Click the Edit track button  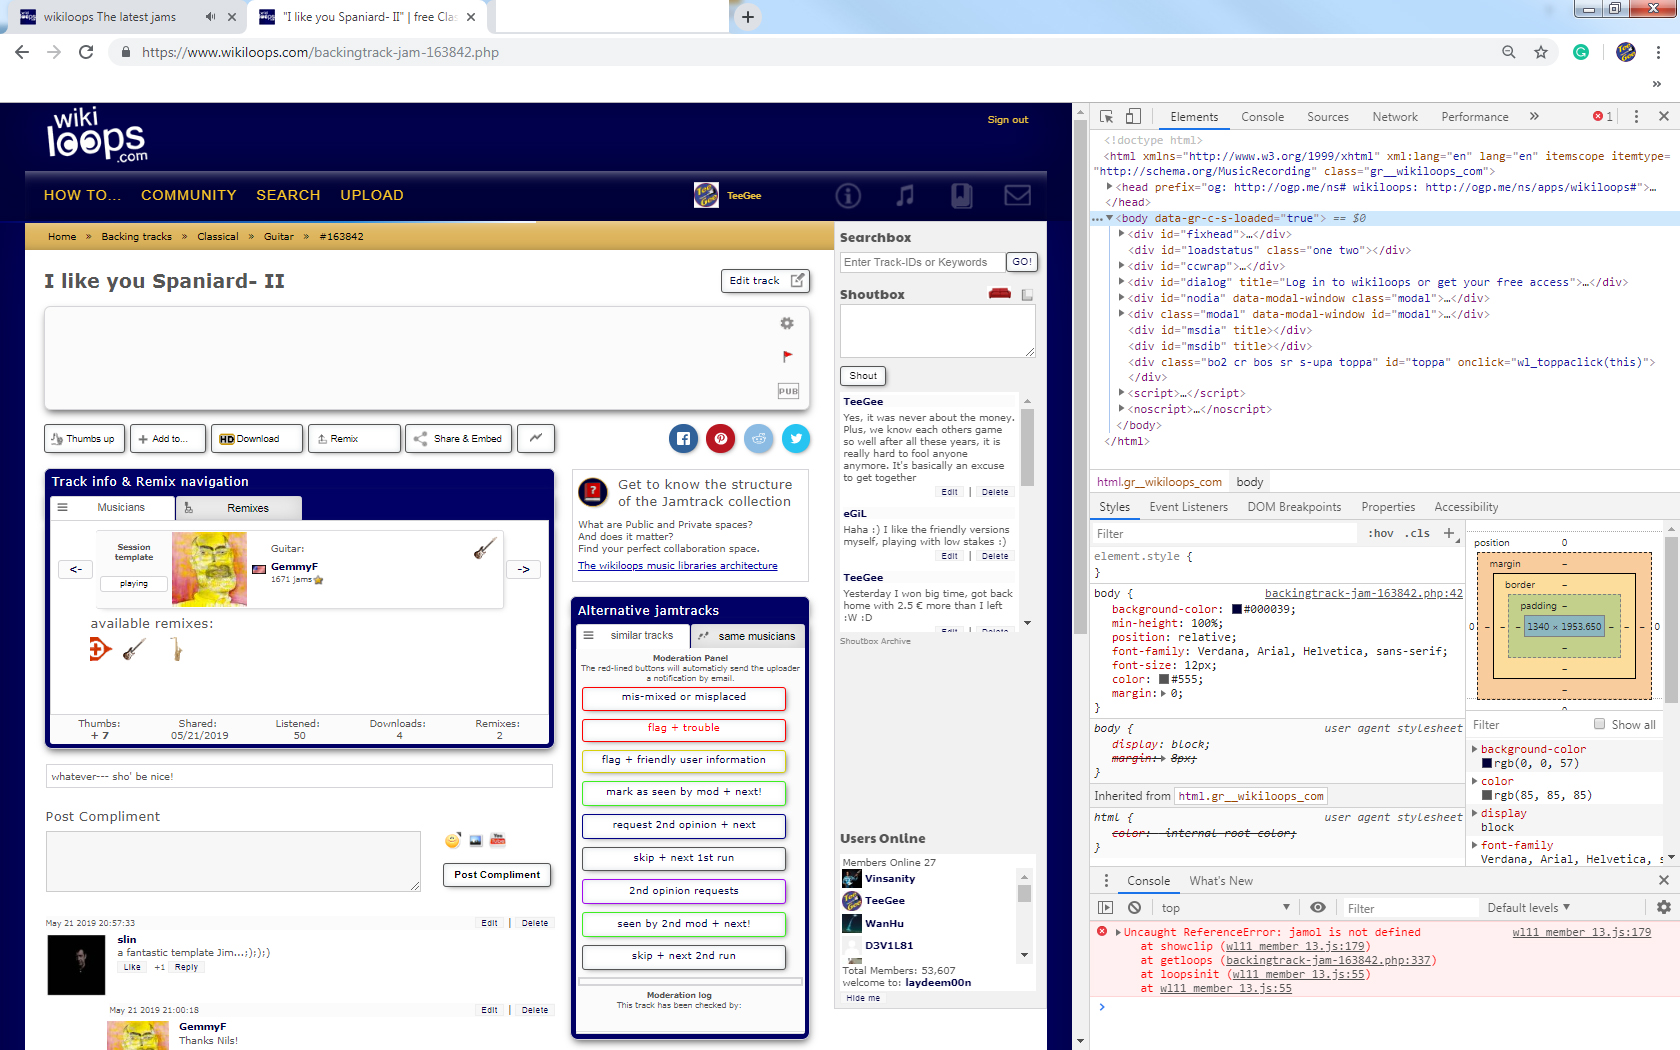click(766, 280)
